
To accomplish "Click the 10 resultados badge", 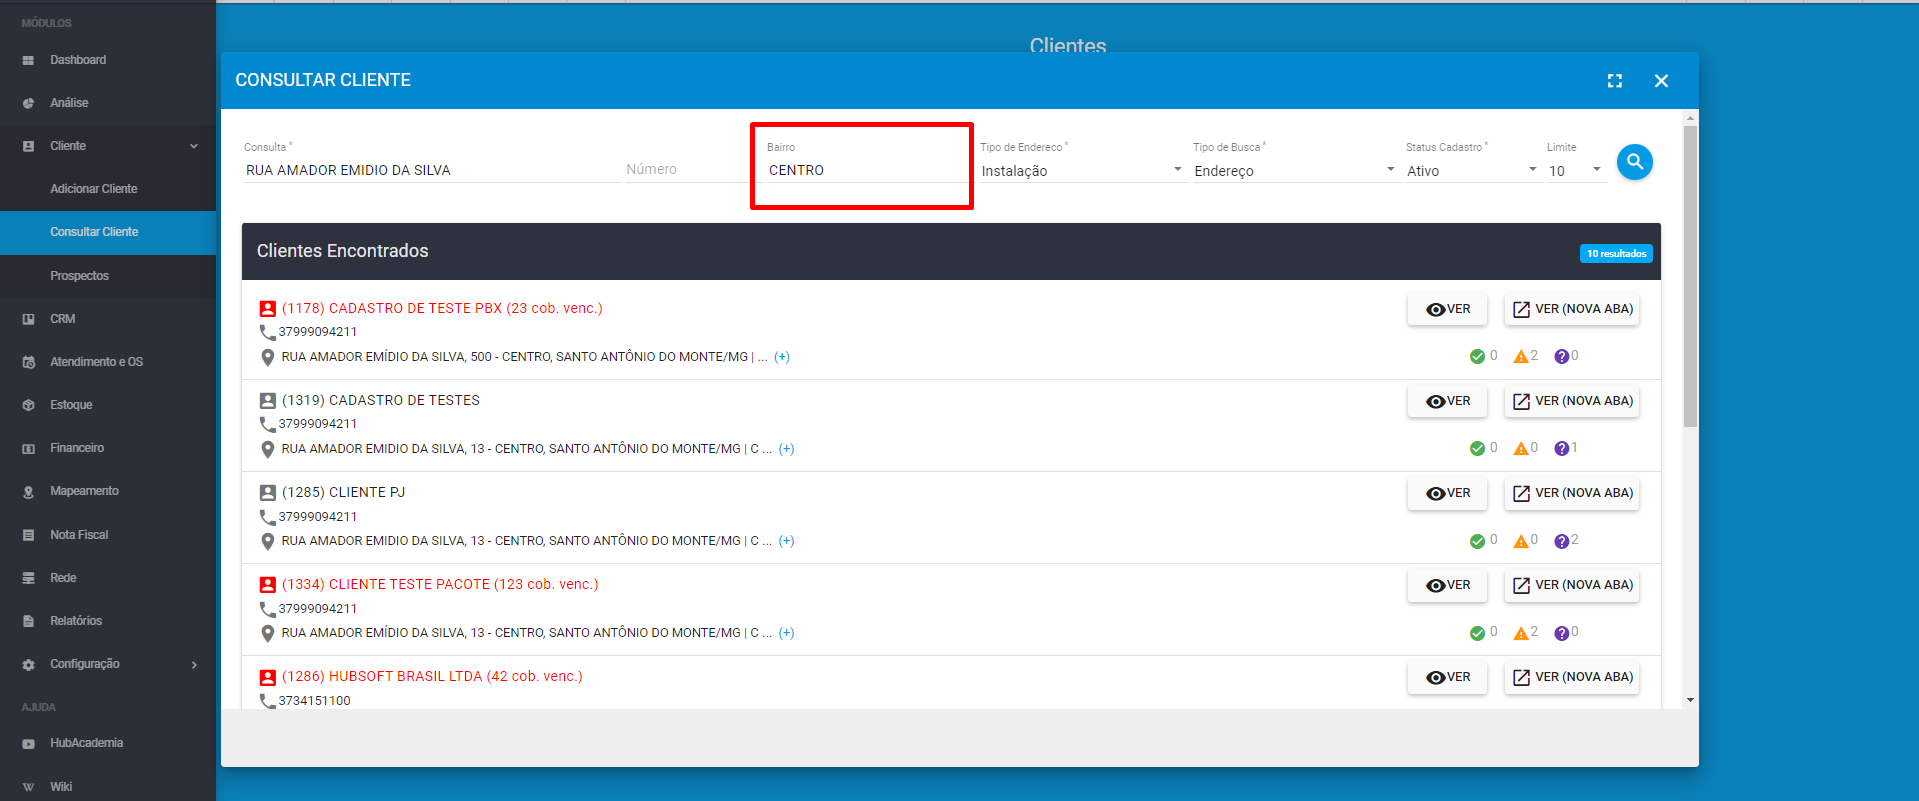I will pos(1616,254).
